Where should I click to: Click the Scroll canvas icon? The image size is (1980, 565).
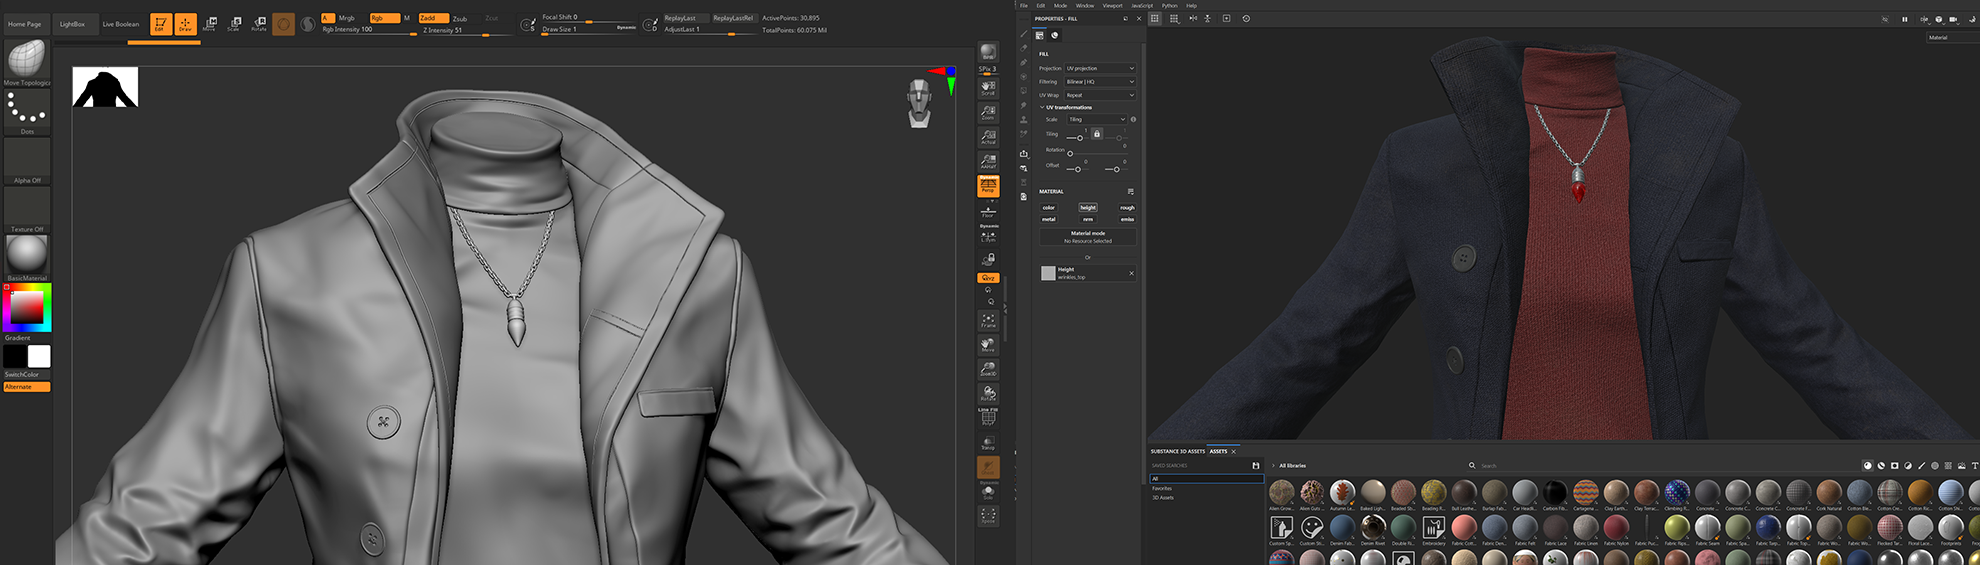988,87
